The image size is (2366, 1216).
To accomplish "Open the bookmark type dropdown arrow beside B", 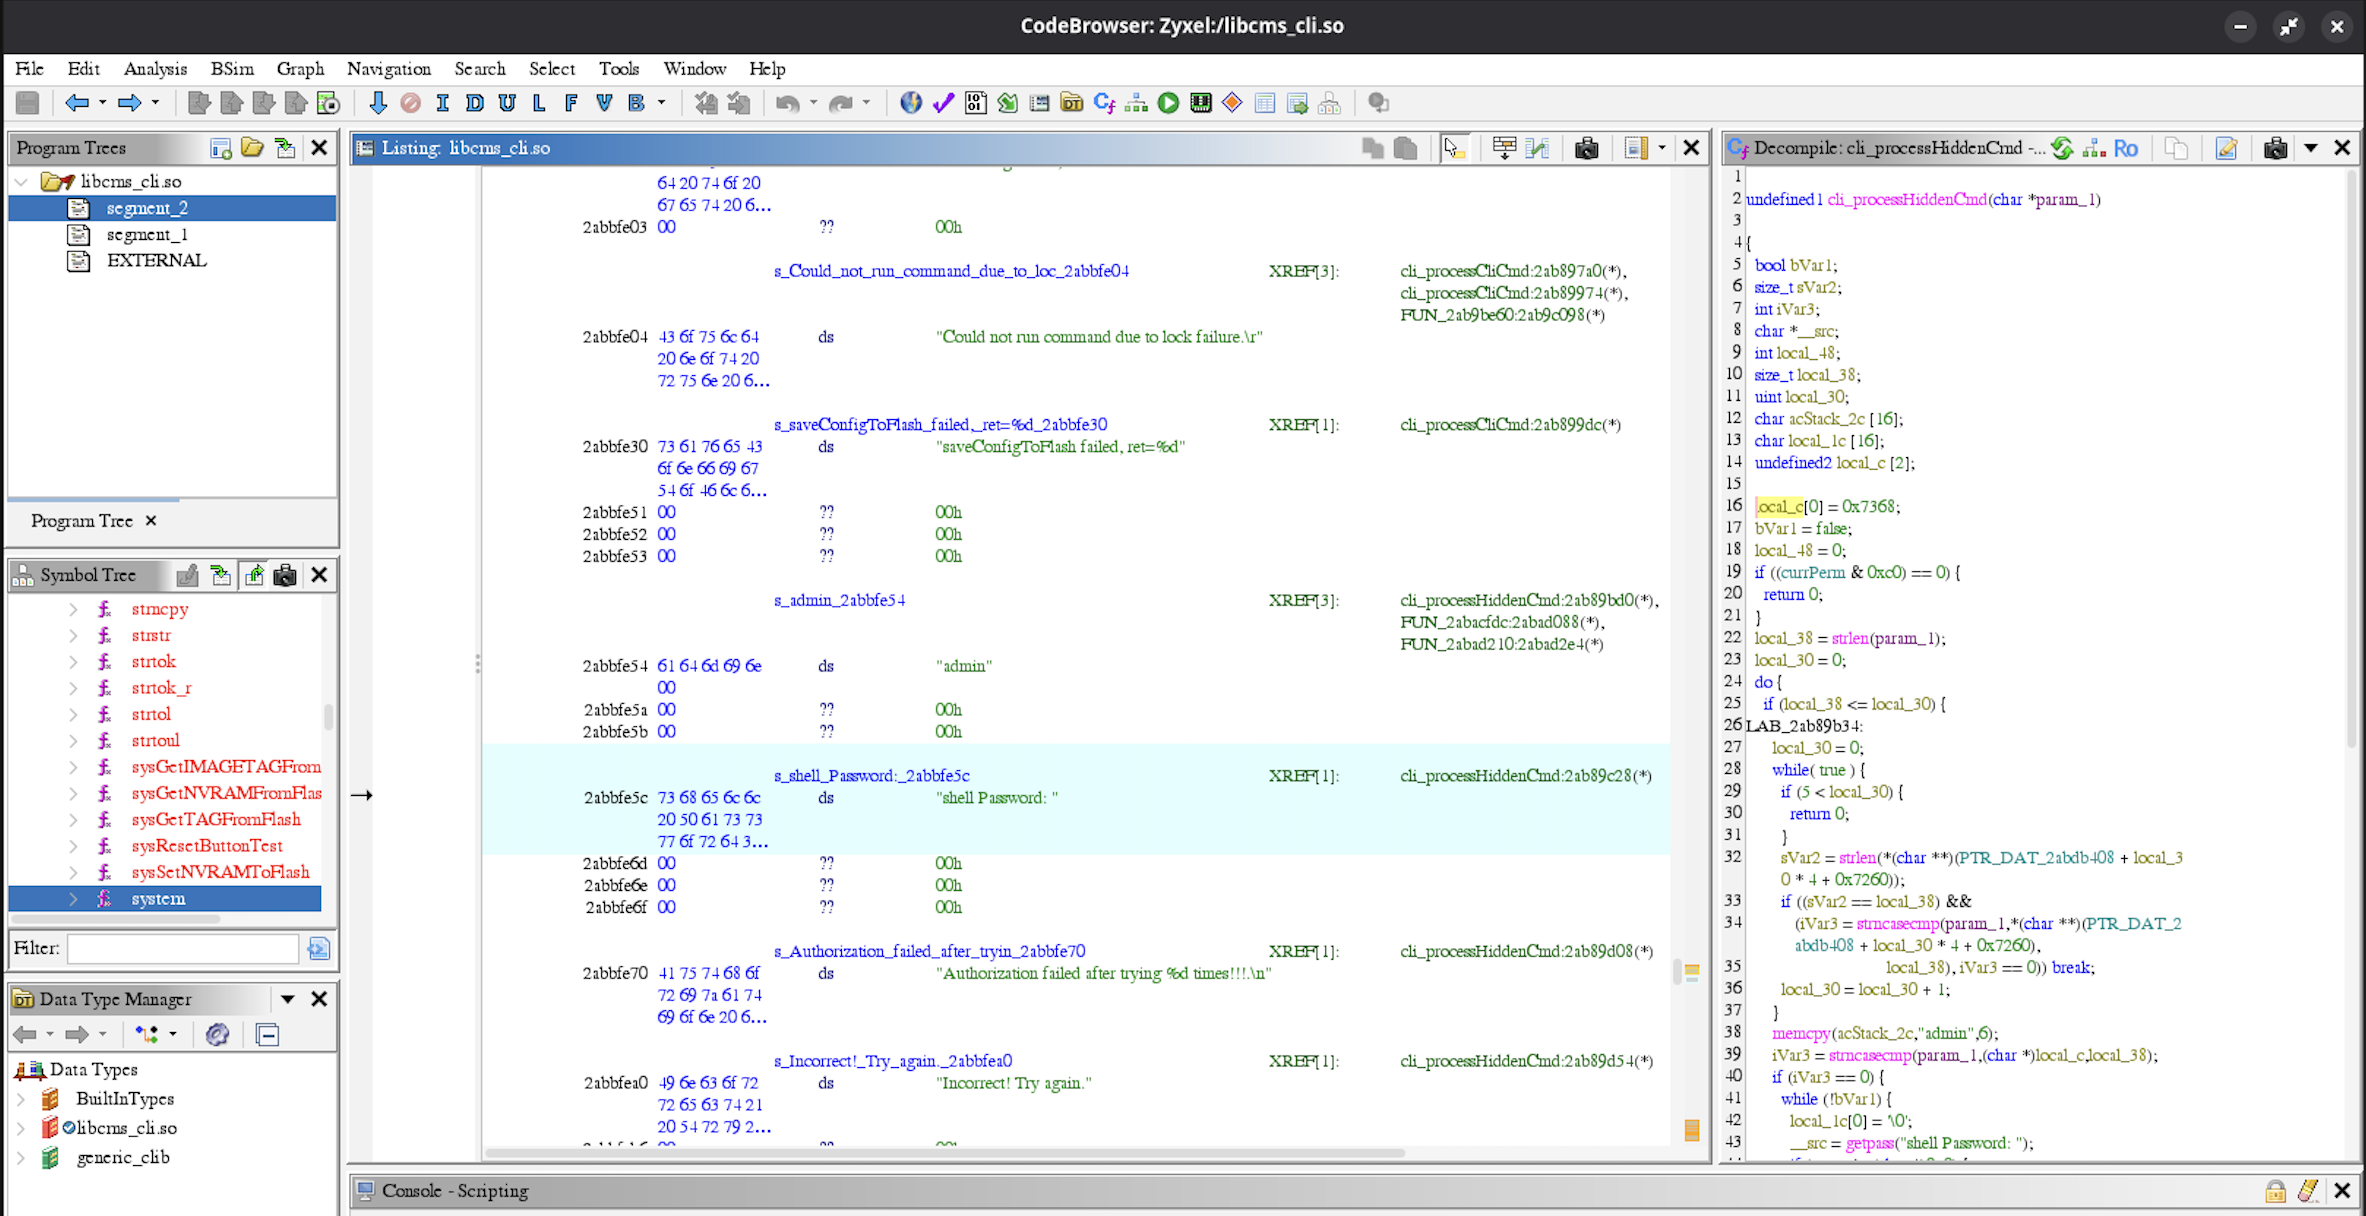I will click(x=661, y=103).
